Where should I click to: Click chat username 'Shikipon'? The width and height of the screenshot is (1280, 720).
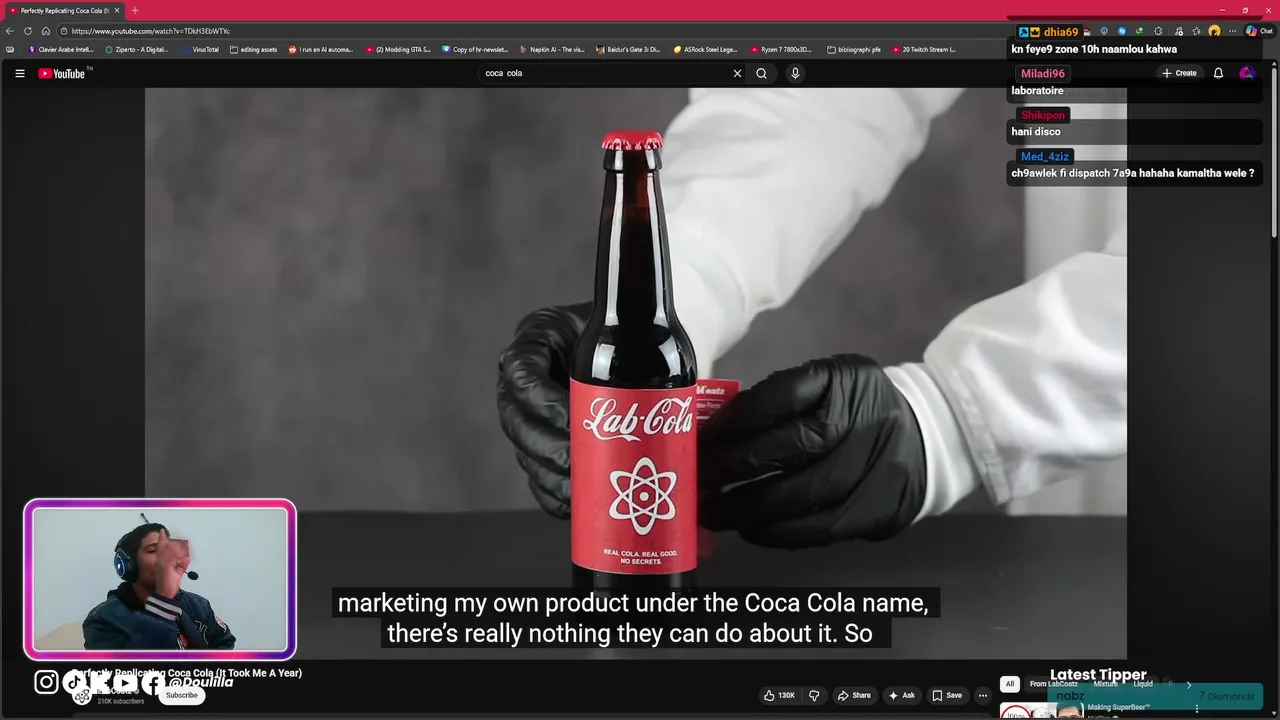tap(1043, 115)
